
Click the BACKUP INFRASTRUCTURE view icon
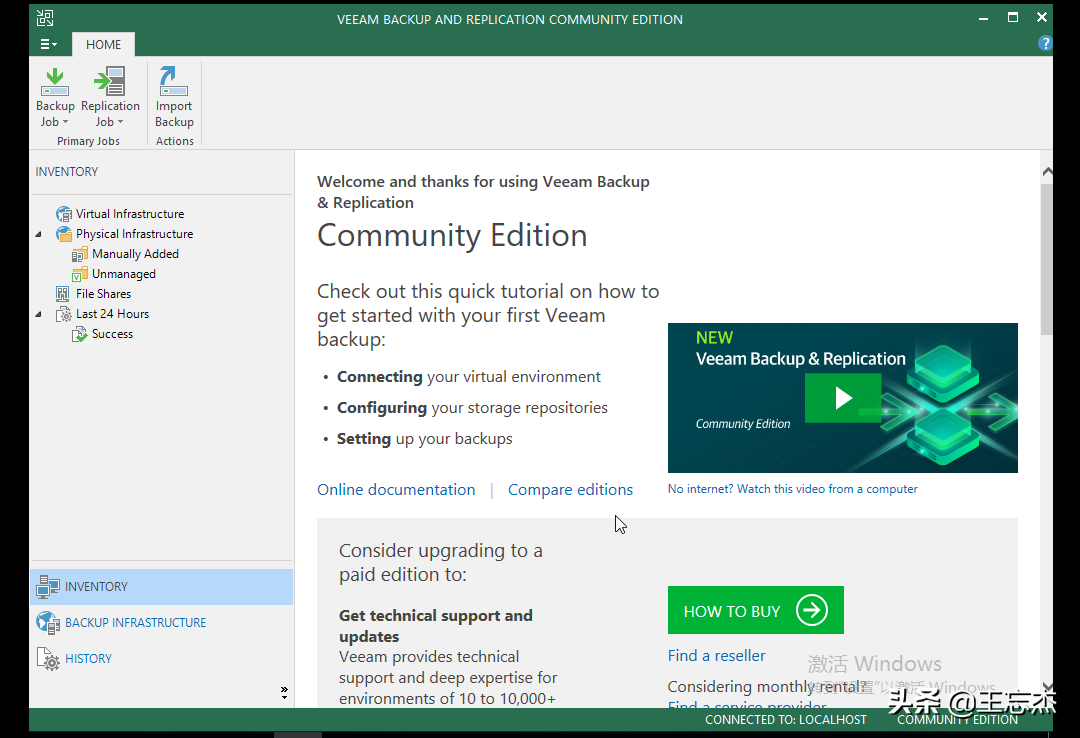point(48,622)
